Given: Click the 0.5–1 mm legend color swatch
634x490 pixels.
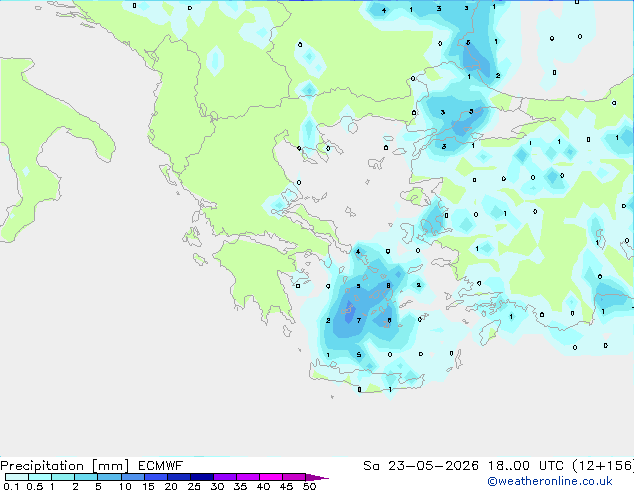Looking at the screenshot, I should [40, 477].
